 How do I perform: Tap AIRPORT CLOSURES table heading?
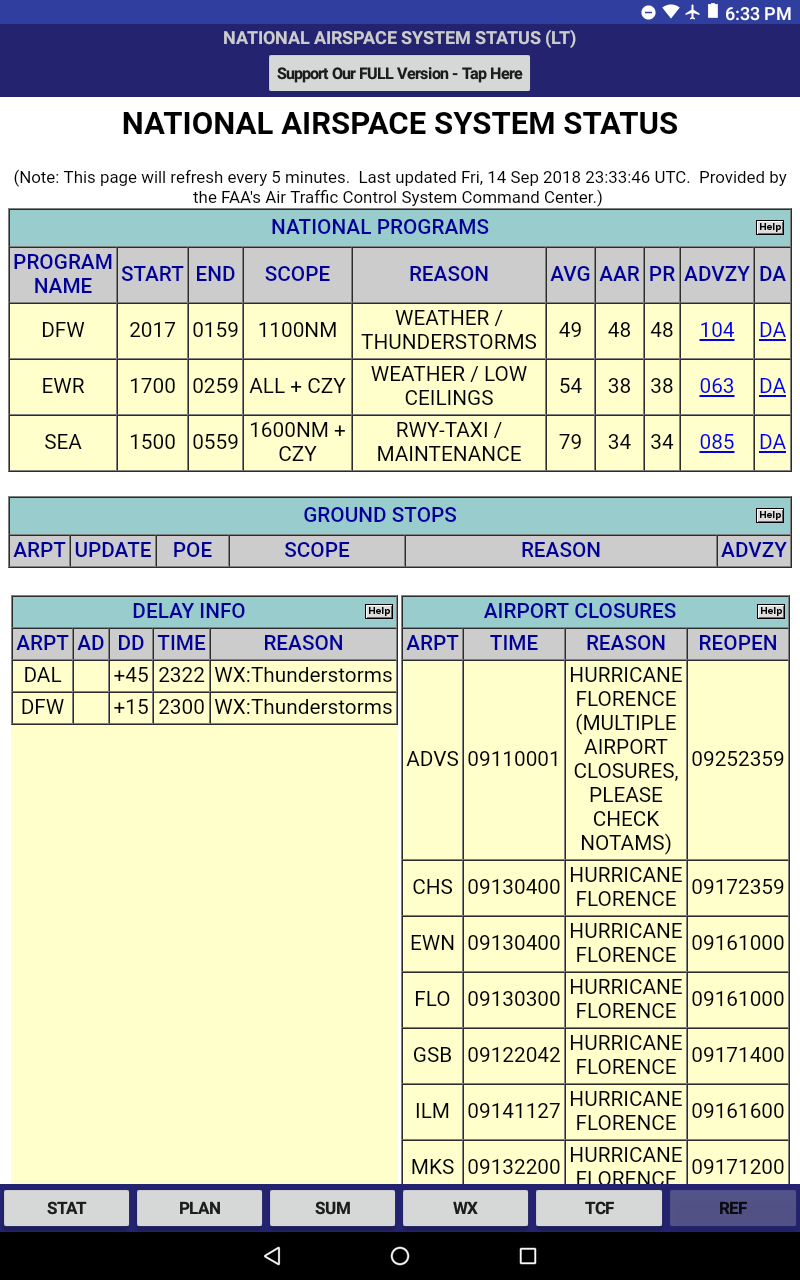(x=580, y=611)
